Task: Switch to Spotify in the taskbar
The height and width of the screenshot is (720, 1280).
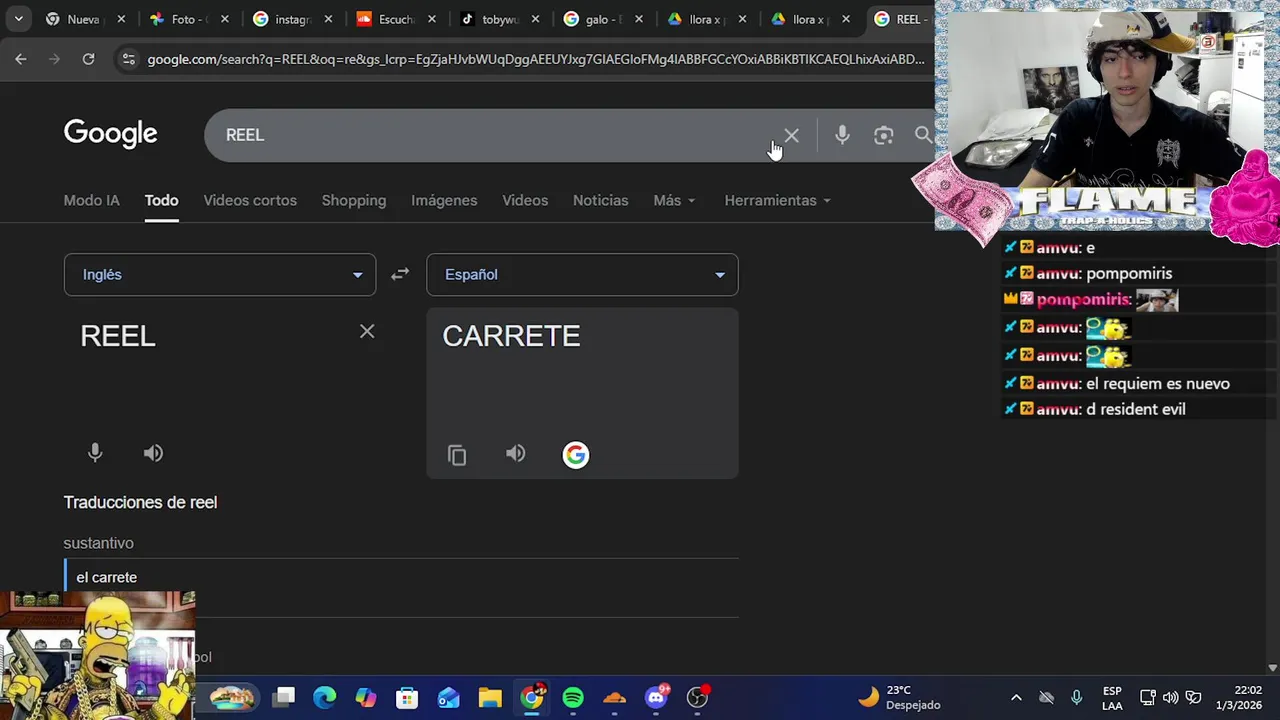Action: pyautogui.click(x=573, y=697)
